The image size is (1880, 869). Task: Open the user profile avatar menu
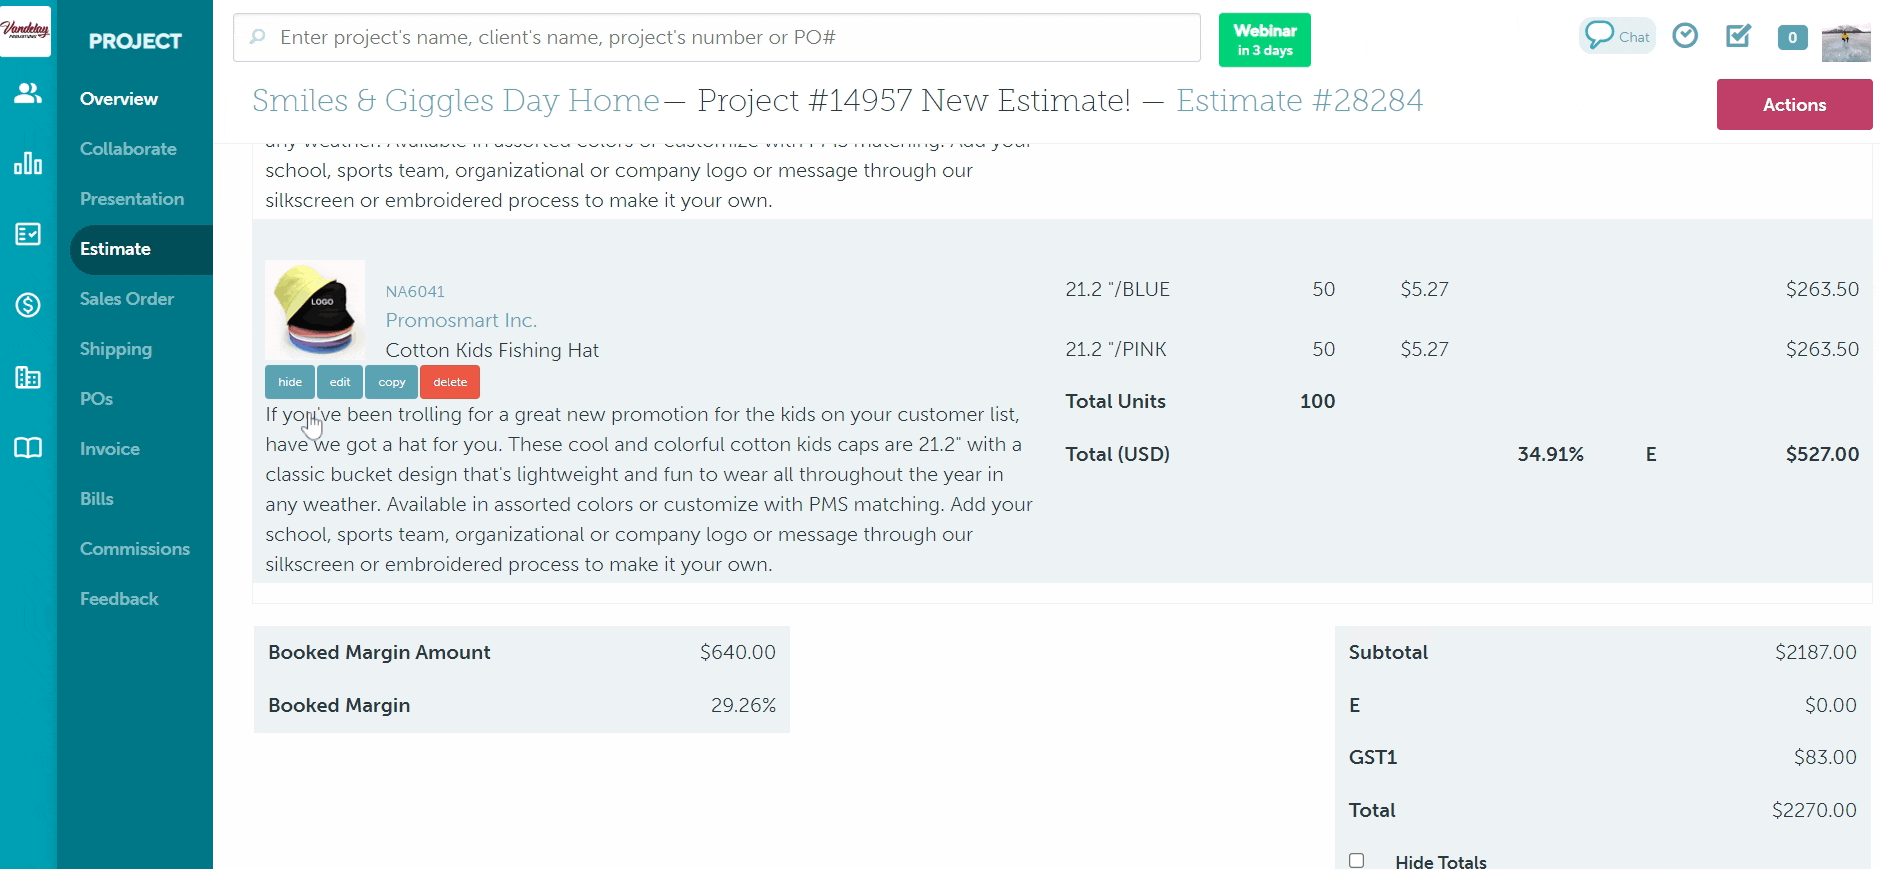[1845, 42]
